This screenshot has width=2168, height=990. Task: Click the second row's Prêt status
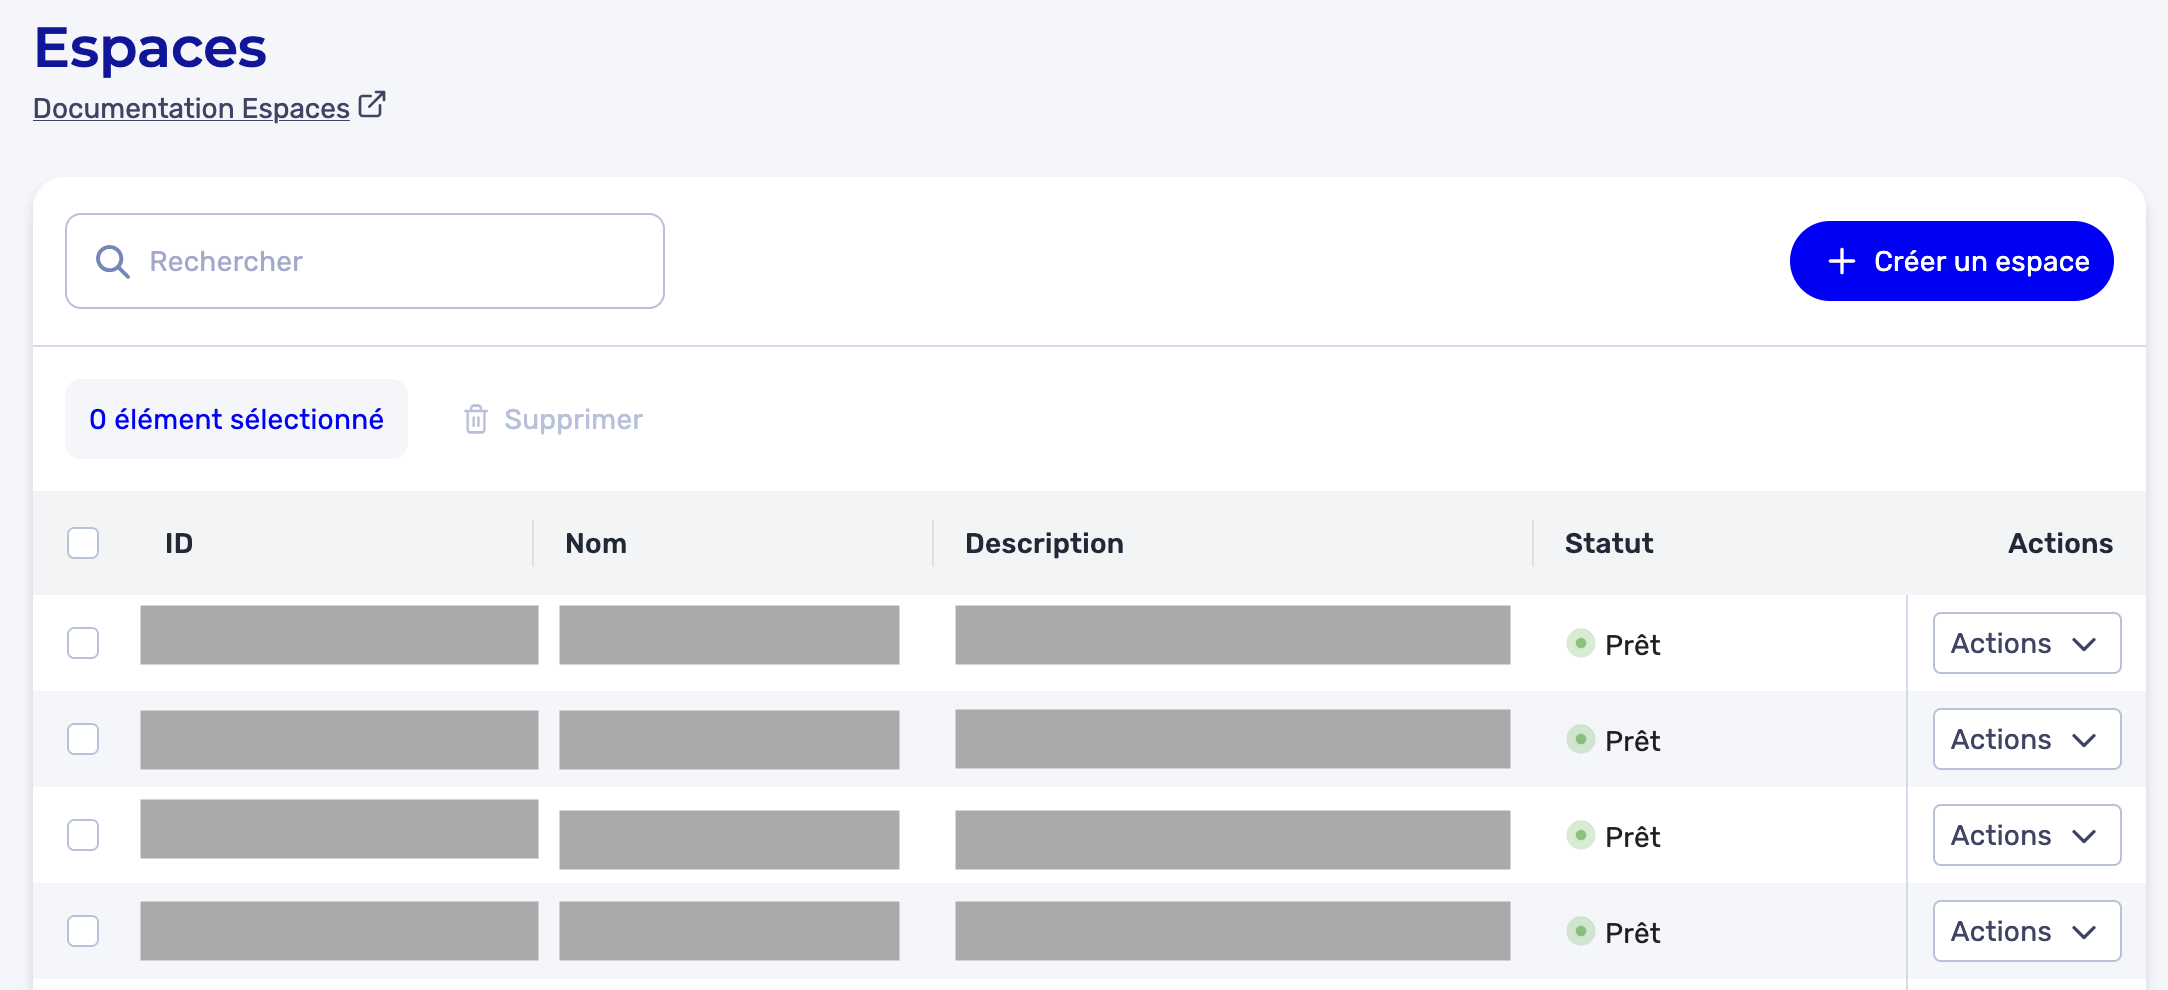[x=1613, y=740]
